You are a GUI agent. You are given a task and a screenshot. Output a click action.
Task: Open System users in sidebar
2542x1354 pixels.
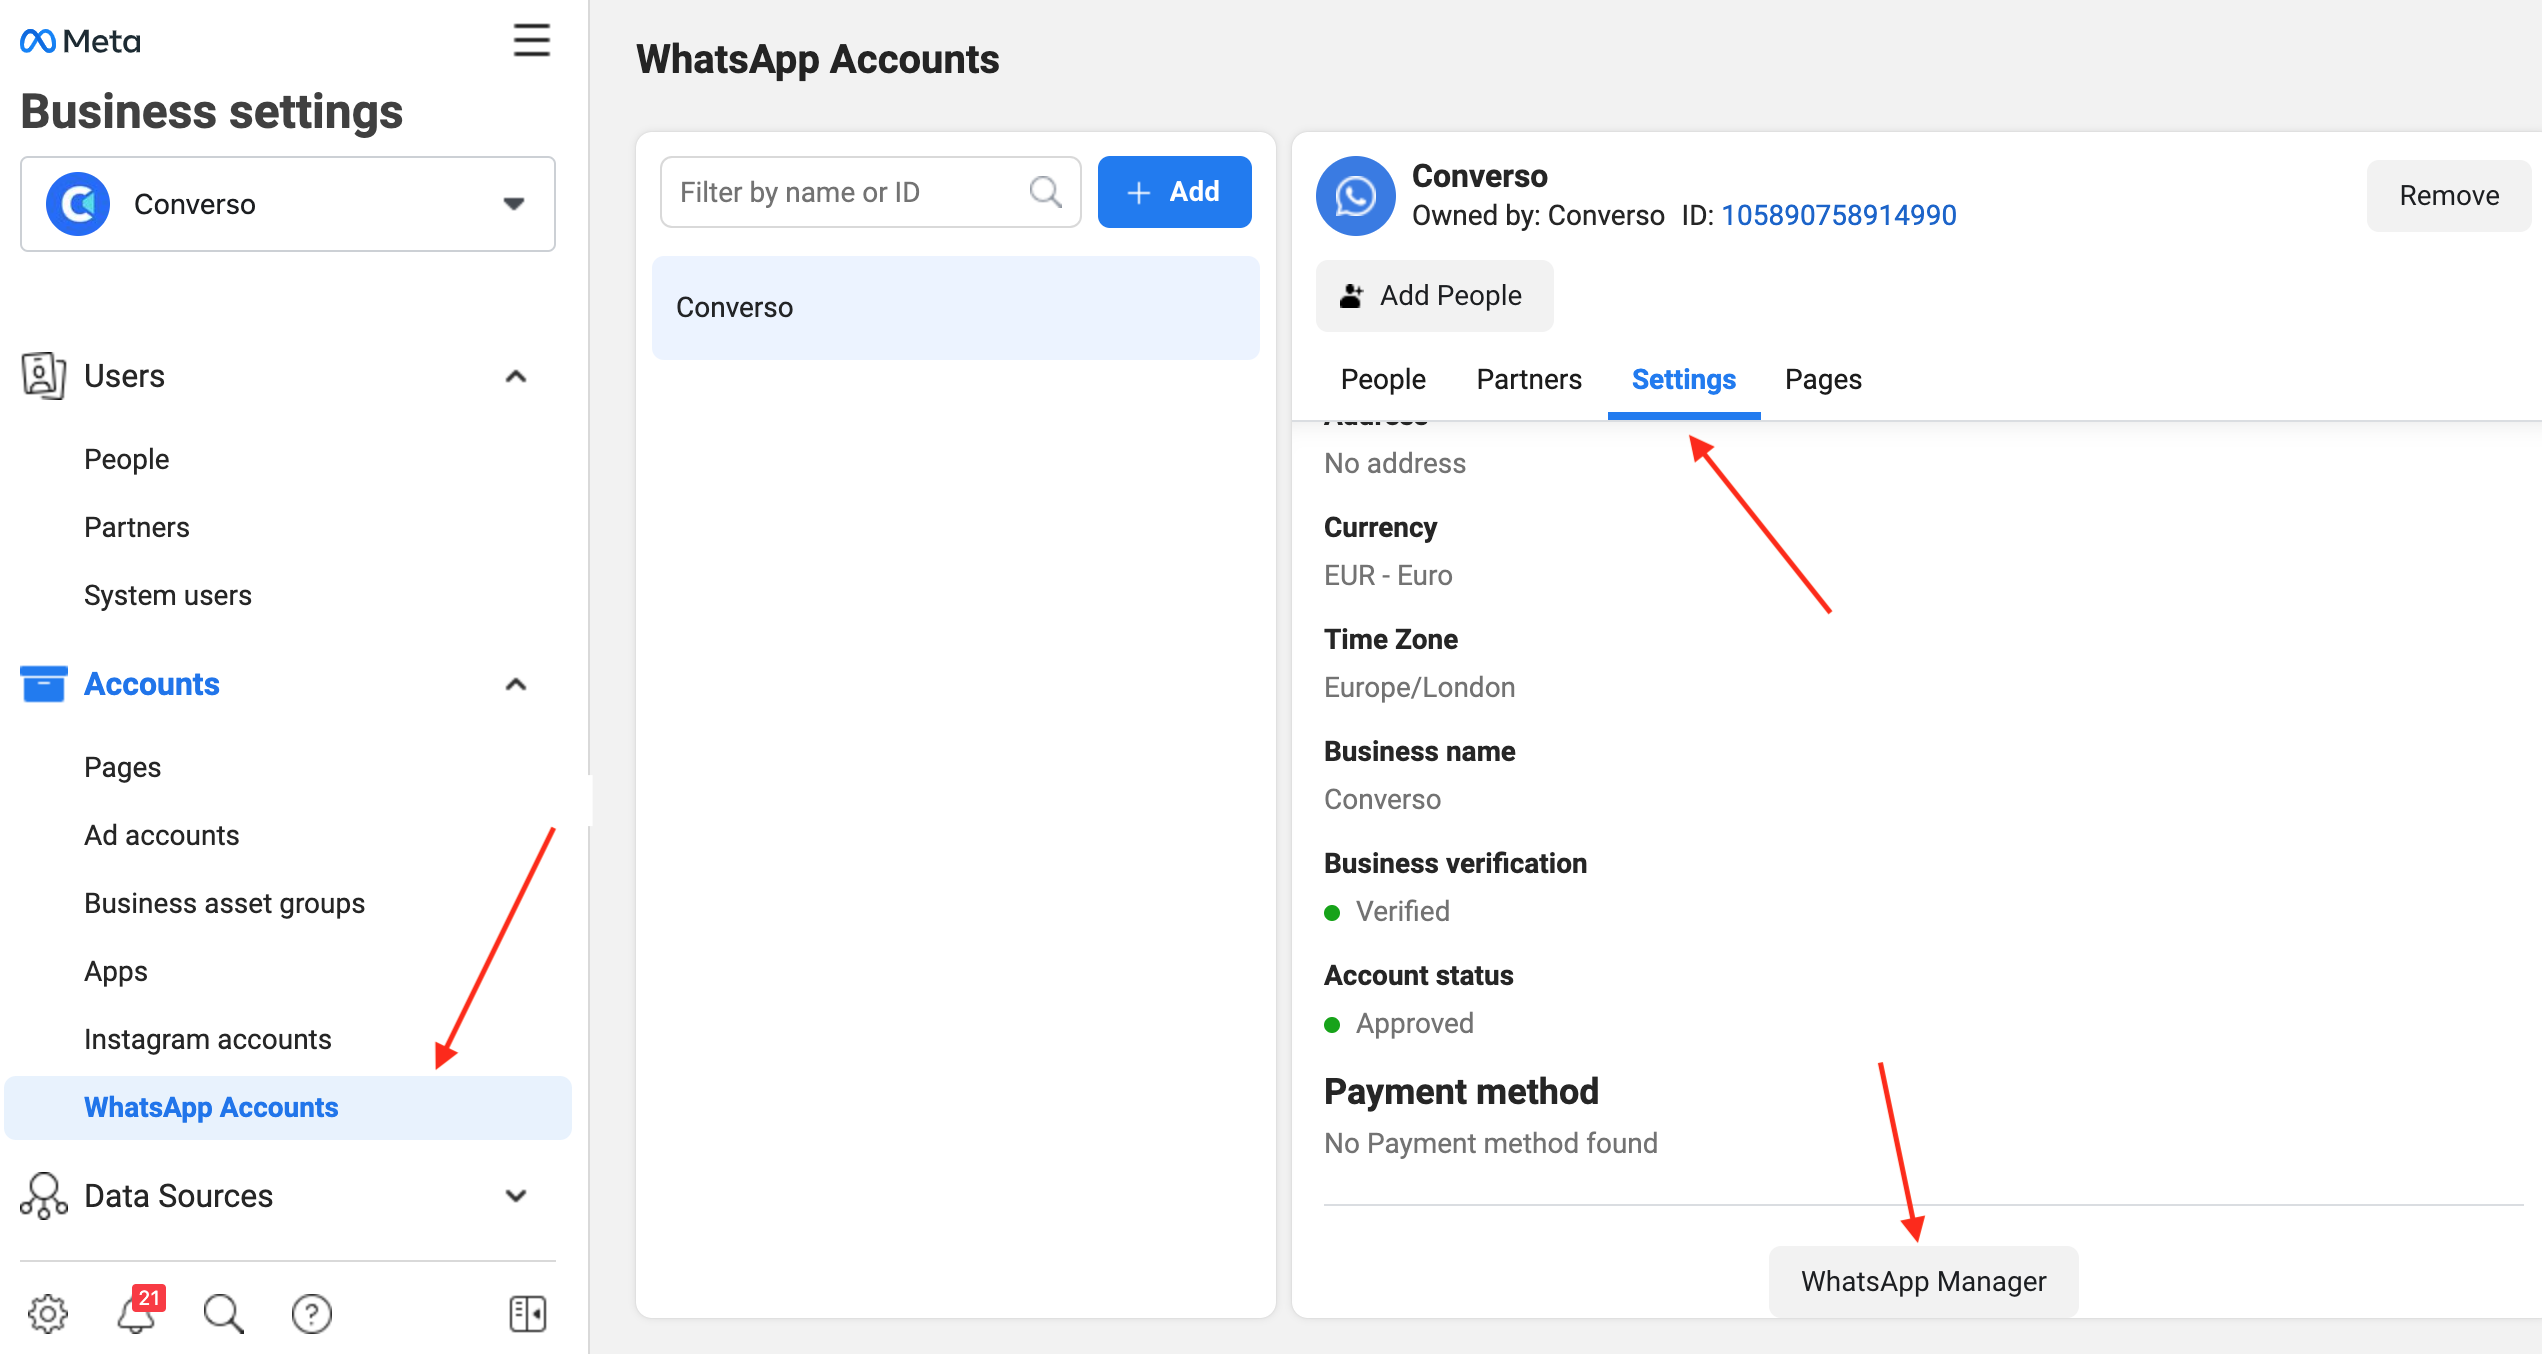[167, 595]
